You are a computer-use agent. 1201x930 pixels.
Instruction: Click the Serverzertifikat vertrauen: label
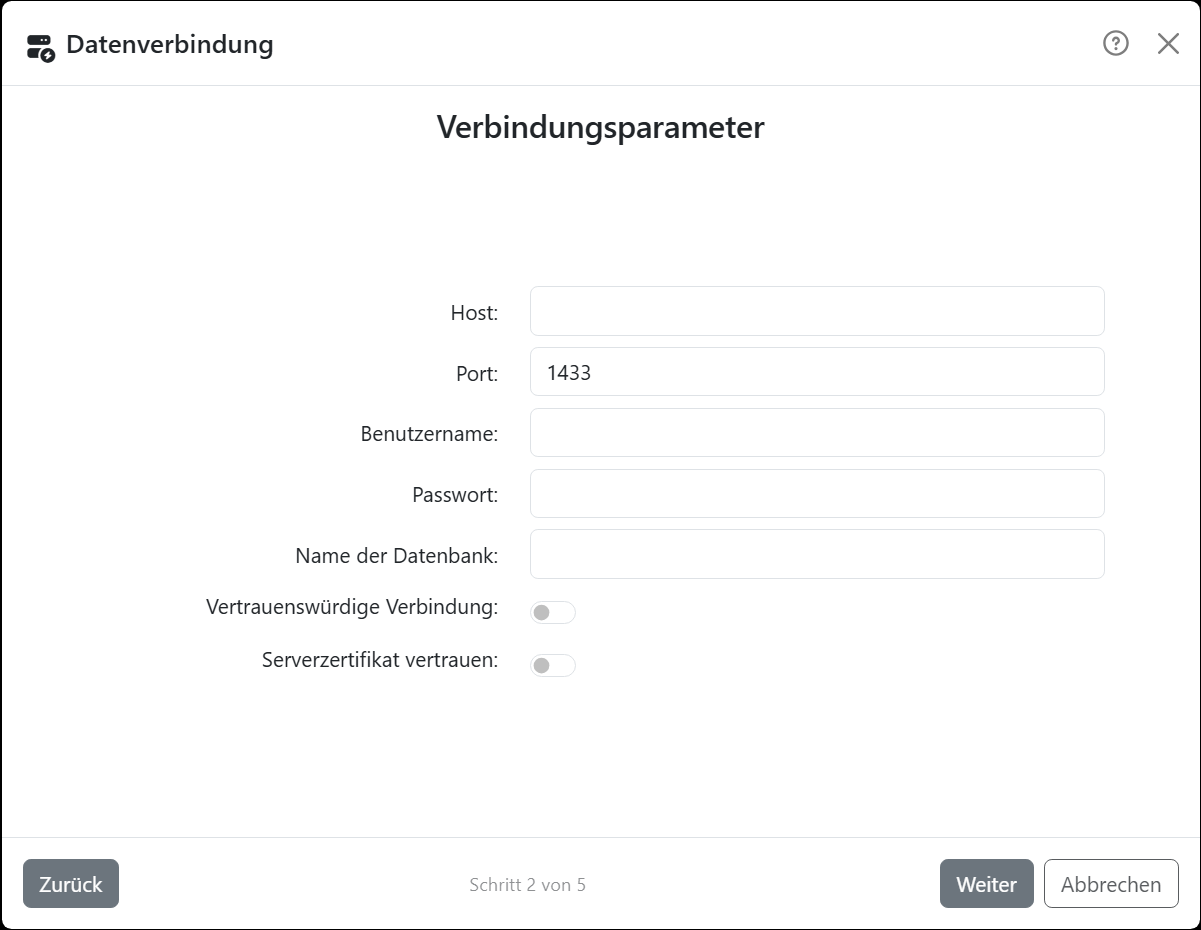point(380,660)
